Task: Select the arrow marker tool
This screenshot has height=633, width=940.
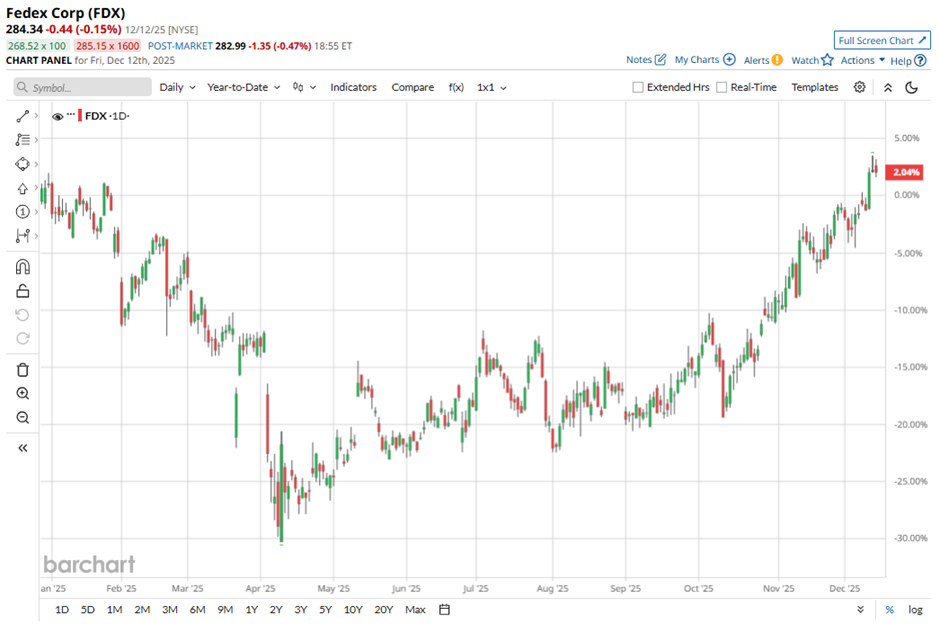Action: pyautogui.click(x=23, y=188)
